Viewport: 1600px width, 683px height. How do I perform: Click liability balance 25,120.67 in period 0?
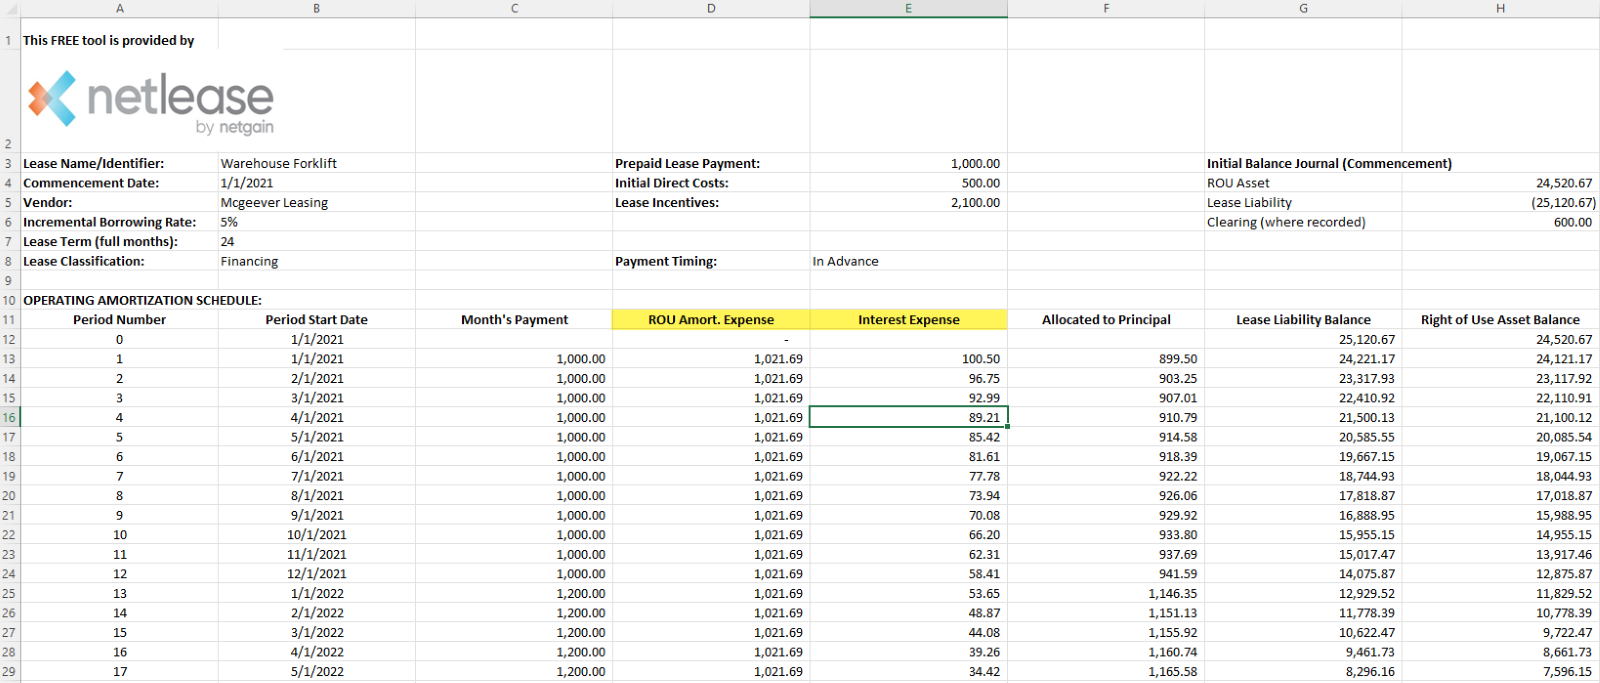[x=1303, y=339]
